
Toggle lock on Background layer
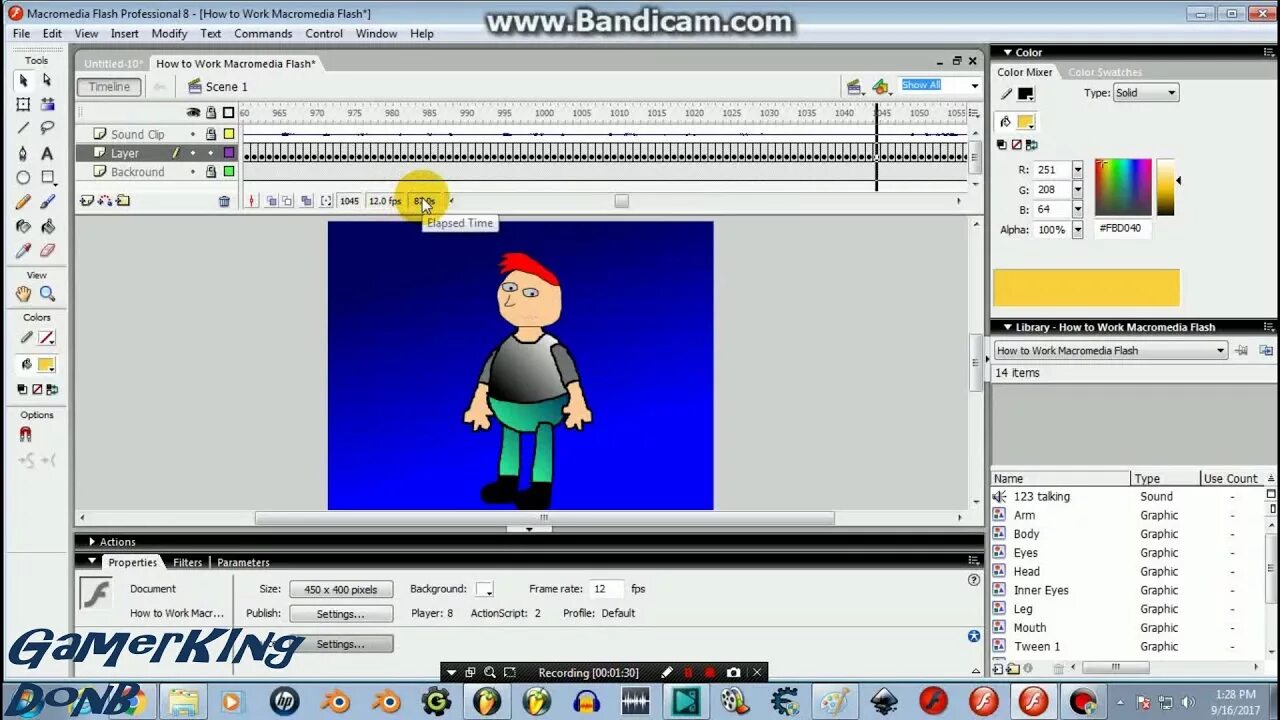(211, 172)
